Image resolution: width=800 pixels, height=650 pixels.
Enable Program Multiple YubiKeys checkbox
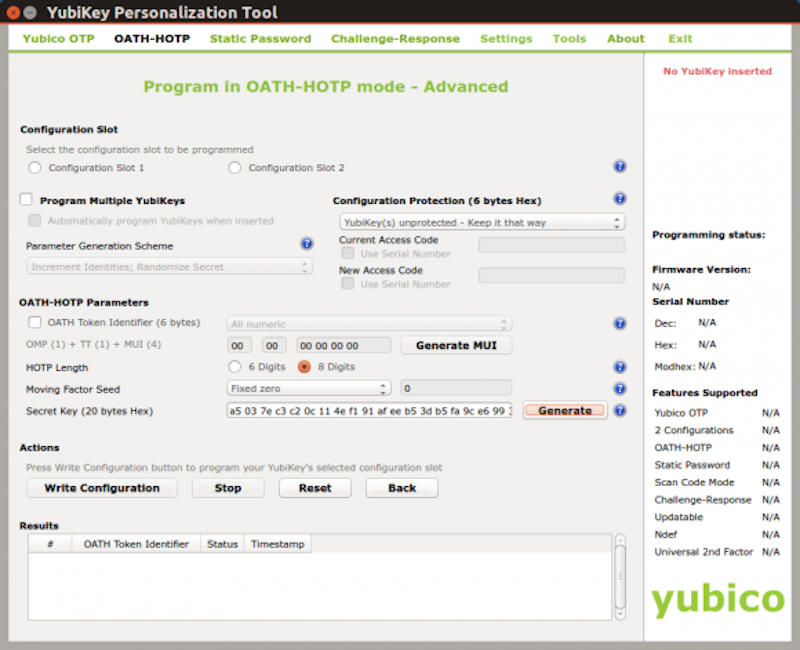(x=26, y=199)
